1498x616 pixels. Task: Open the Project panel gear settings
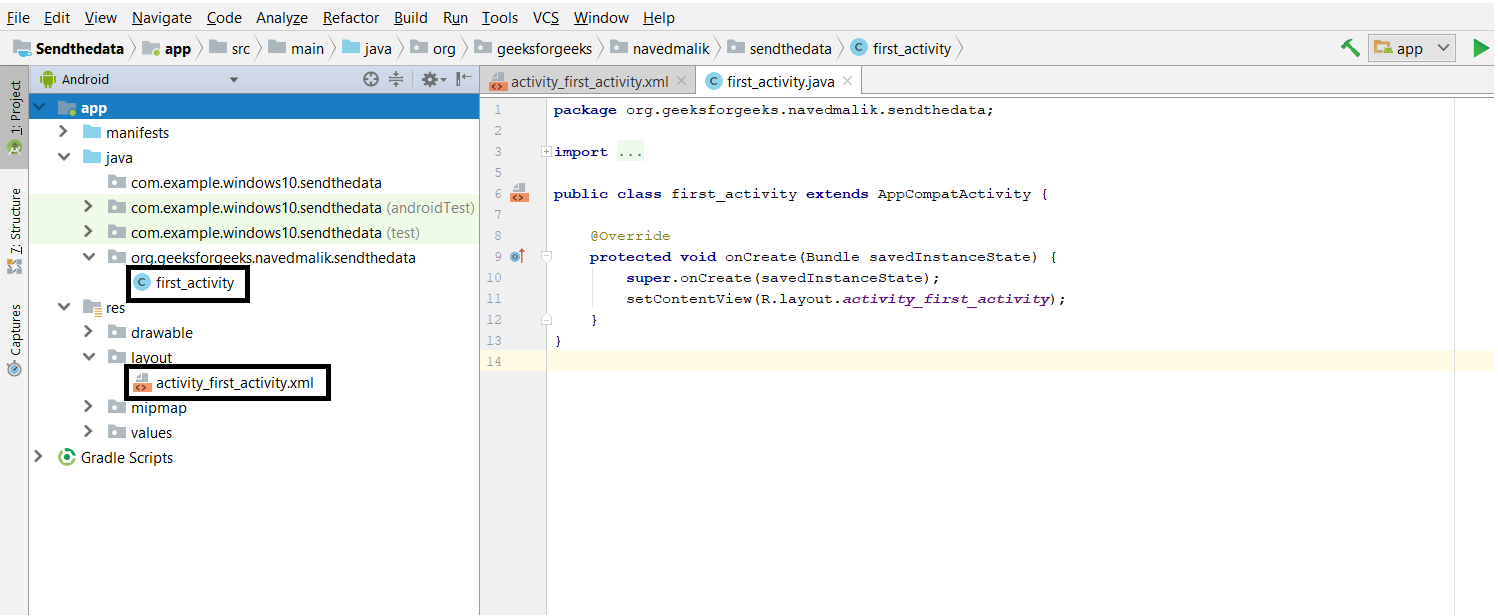(434, 79)
